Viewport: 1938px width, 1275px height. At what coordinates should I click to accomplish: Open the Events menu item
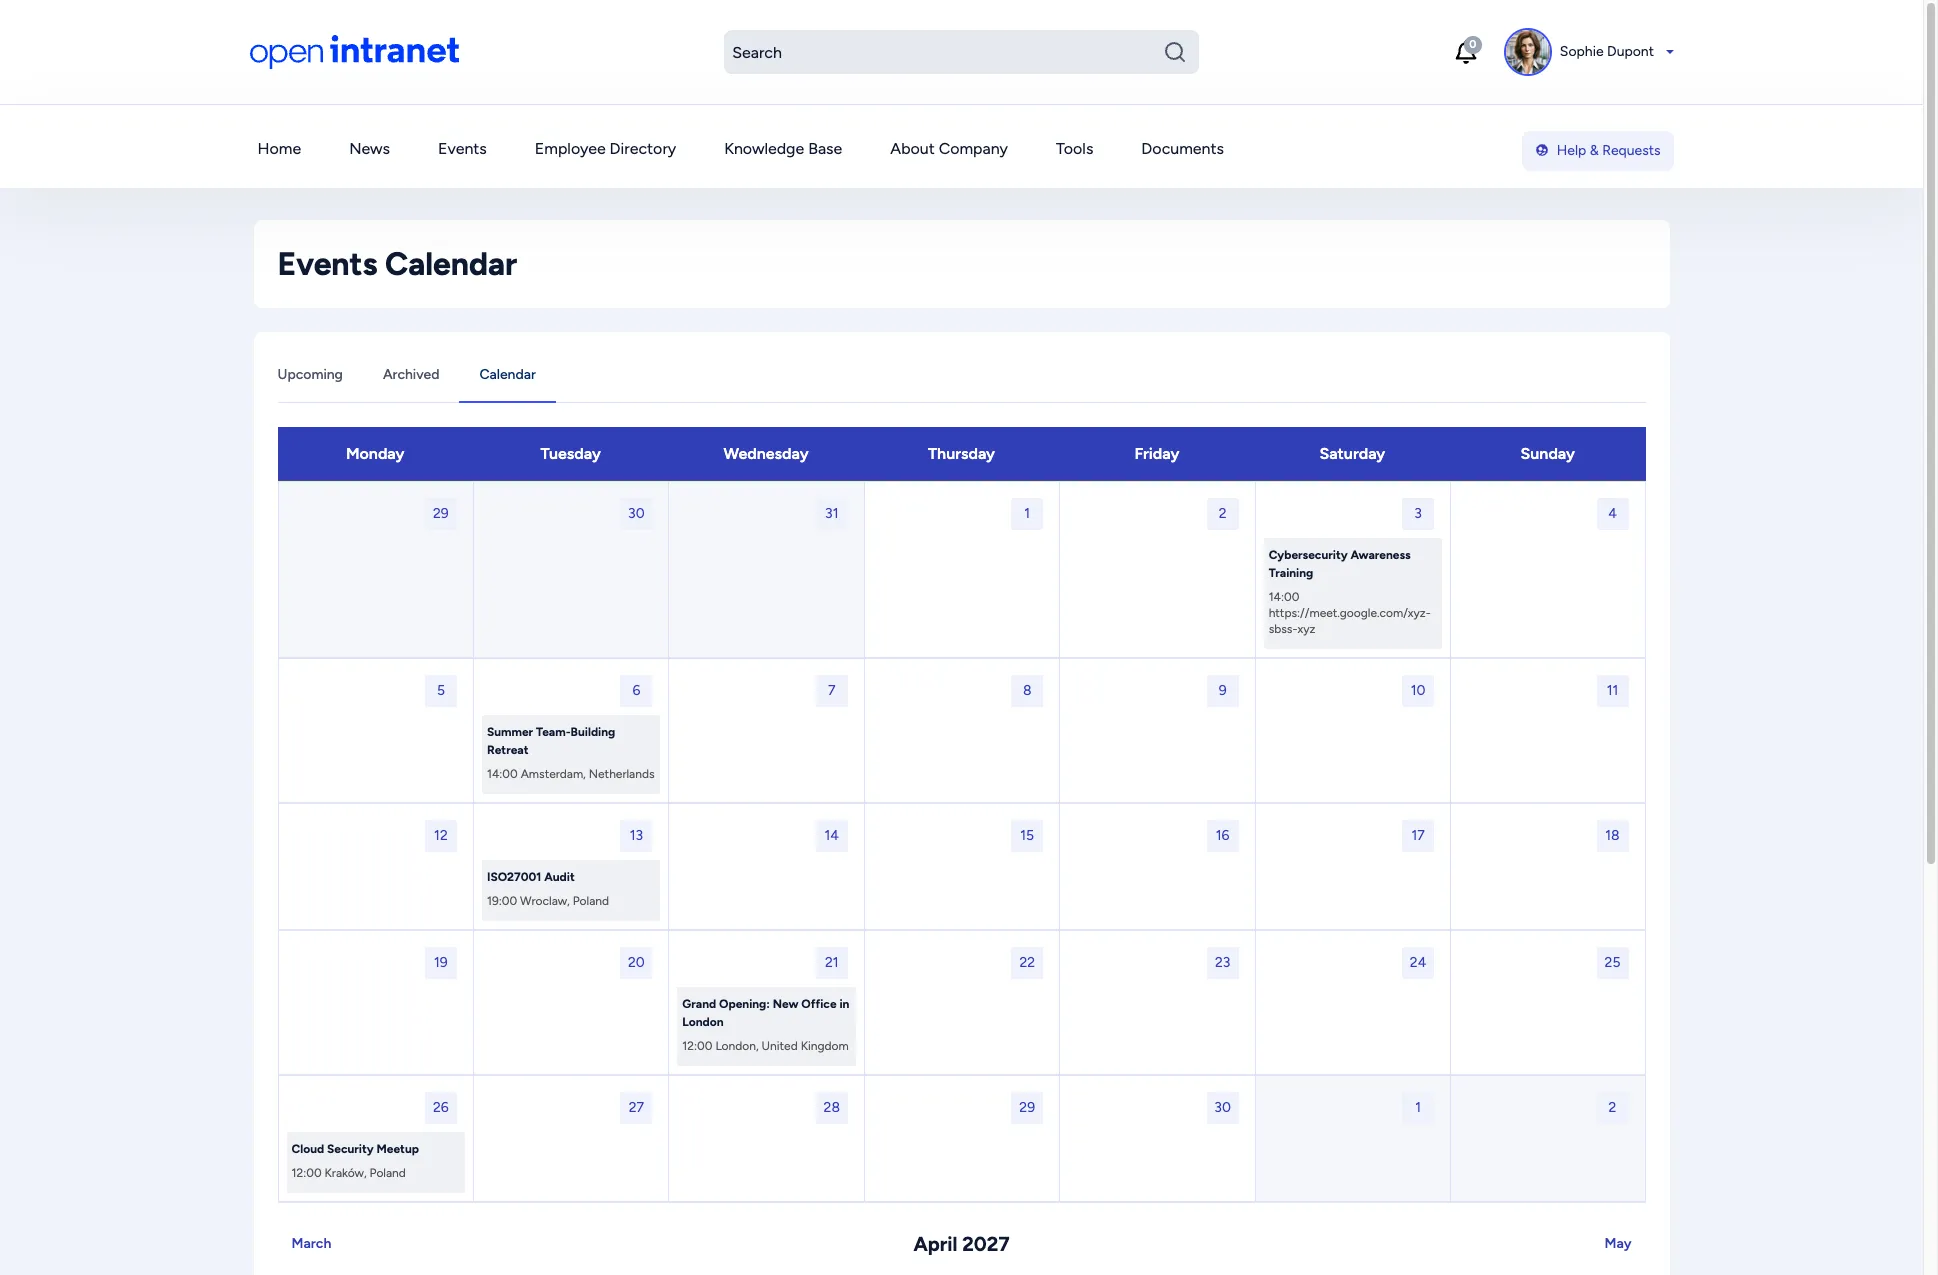pyautogui.click(x=462, y=149)
